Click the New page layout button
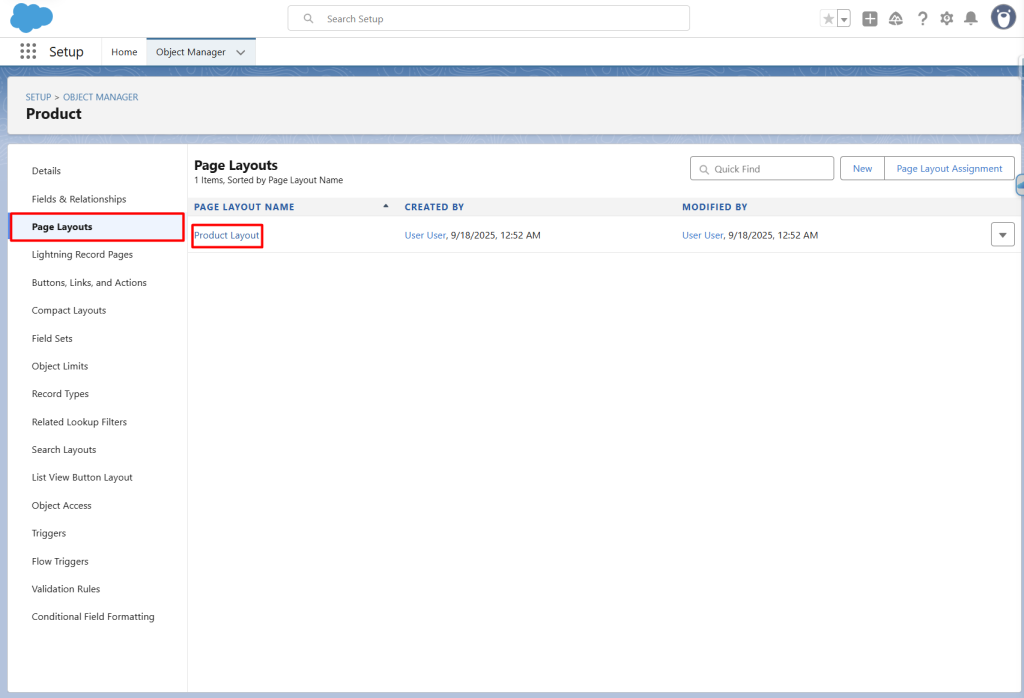 pyautogui.click(x=862, y=169)
